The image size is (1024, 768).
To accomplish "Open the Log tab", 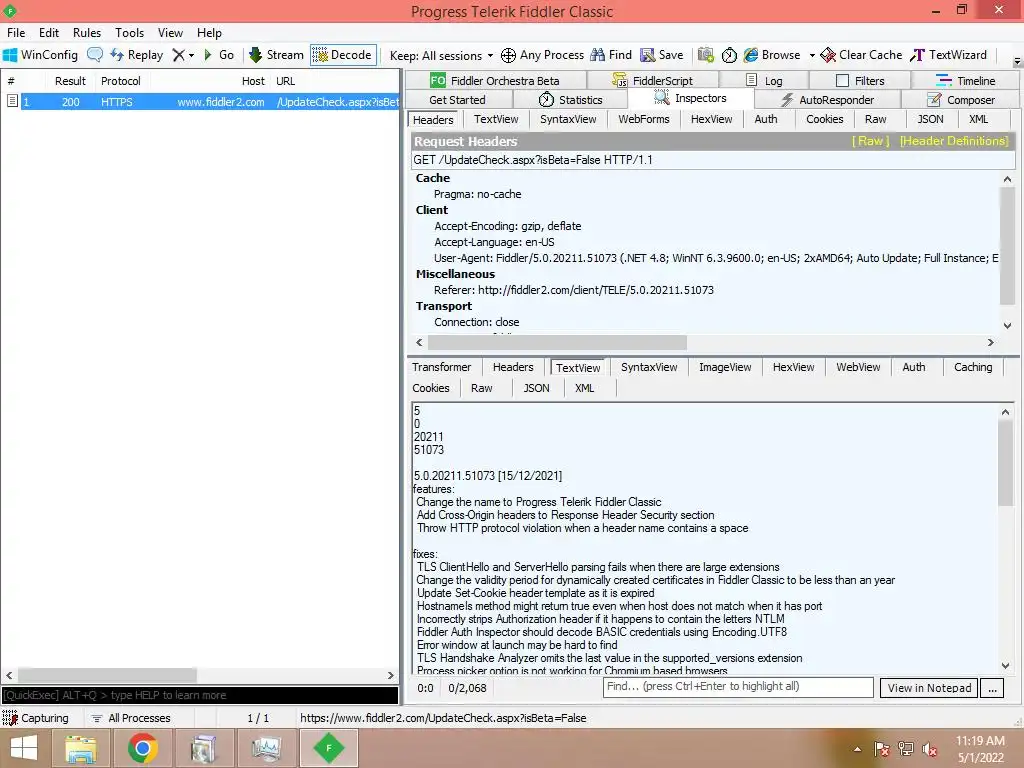I will (763, 80).
